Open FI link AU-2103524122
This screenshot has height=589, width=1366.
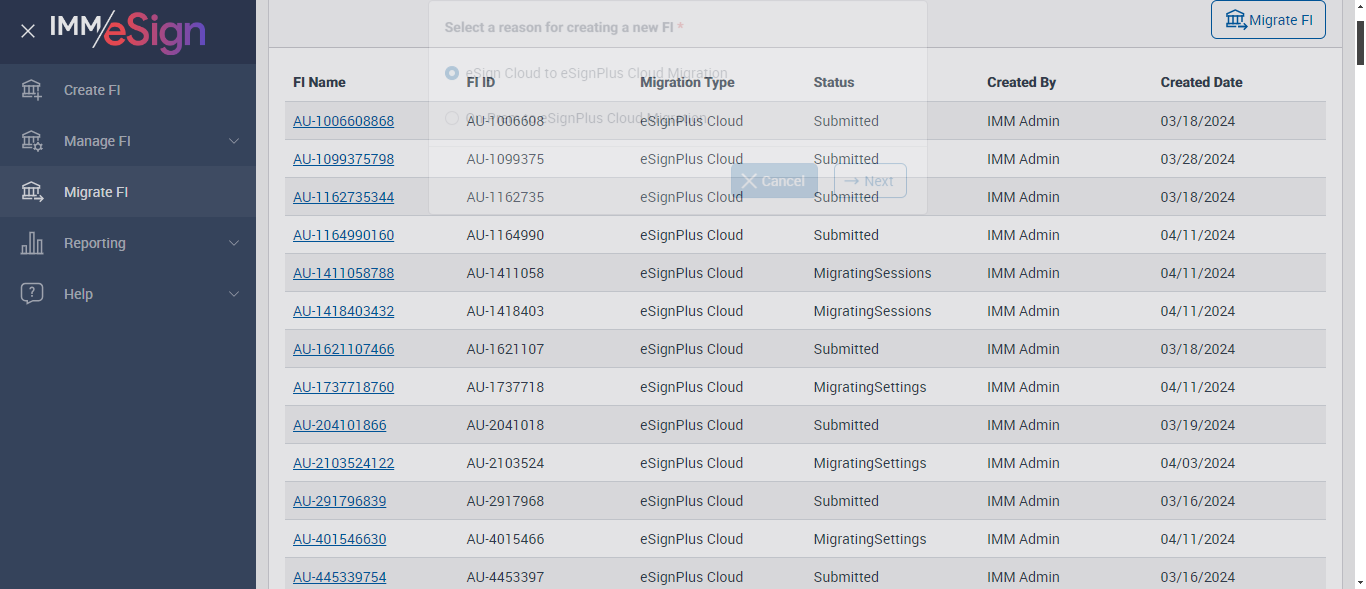tap(343, 463)
